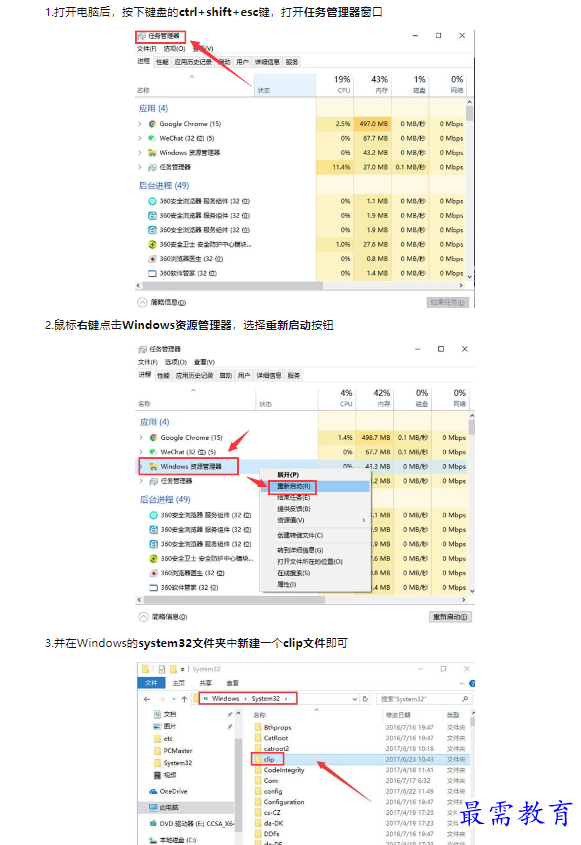
Task: Click 360安全卫士 icon in step 2 Task Manager
Action: pyautogui.click(x=154, y=559)
